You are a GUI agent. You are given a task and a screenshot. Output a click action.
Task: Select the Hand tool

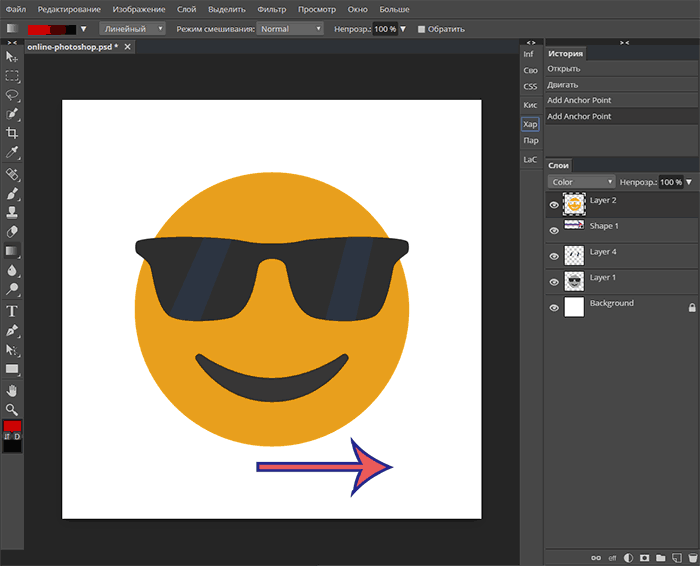(12, 391)
